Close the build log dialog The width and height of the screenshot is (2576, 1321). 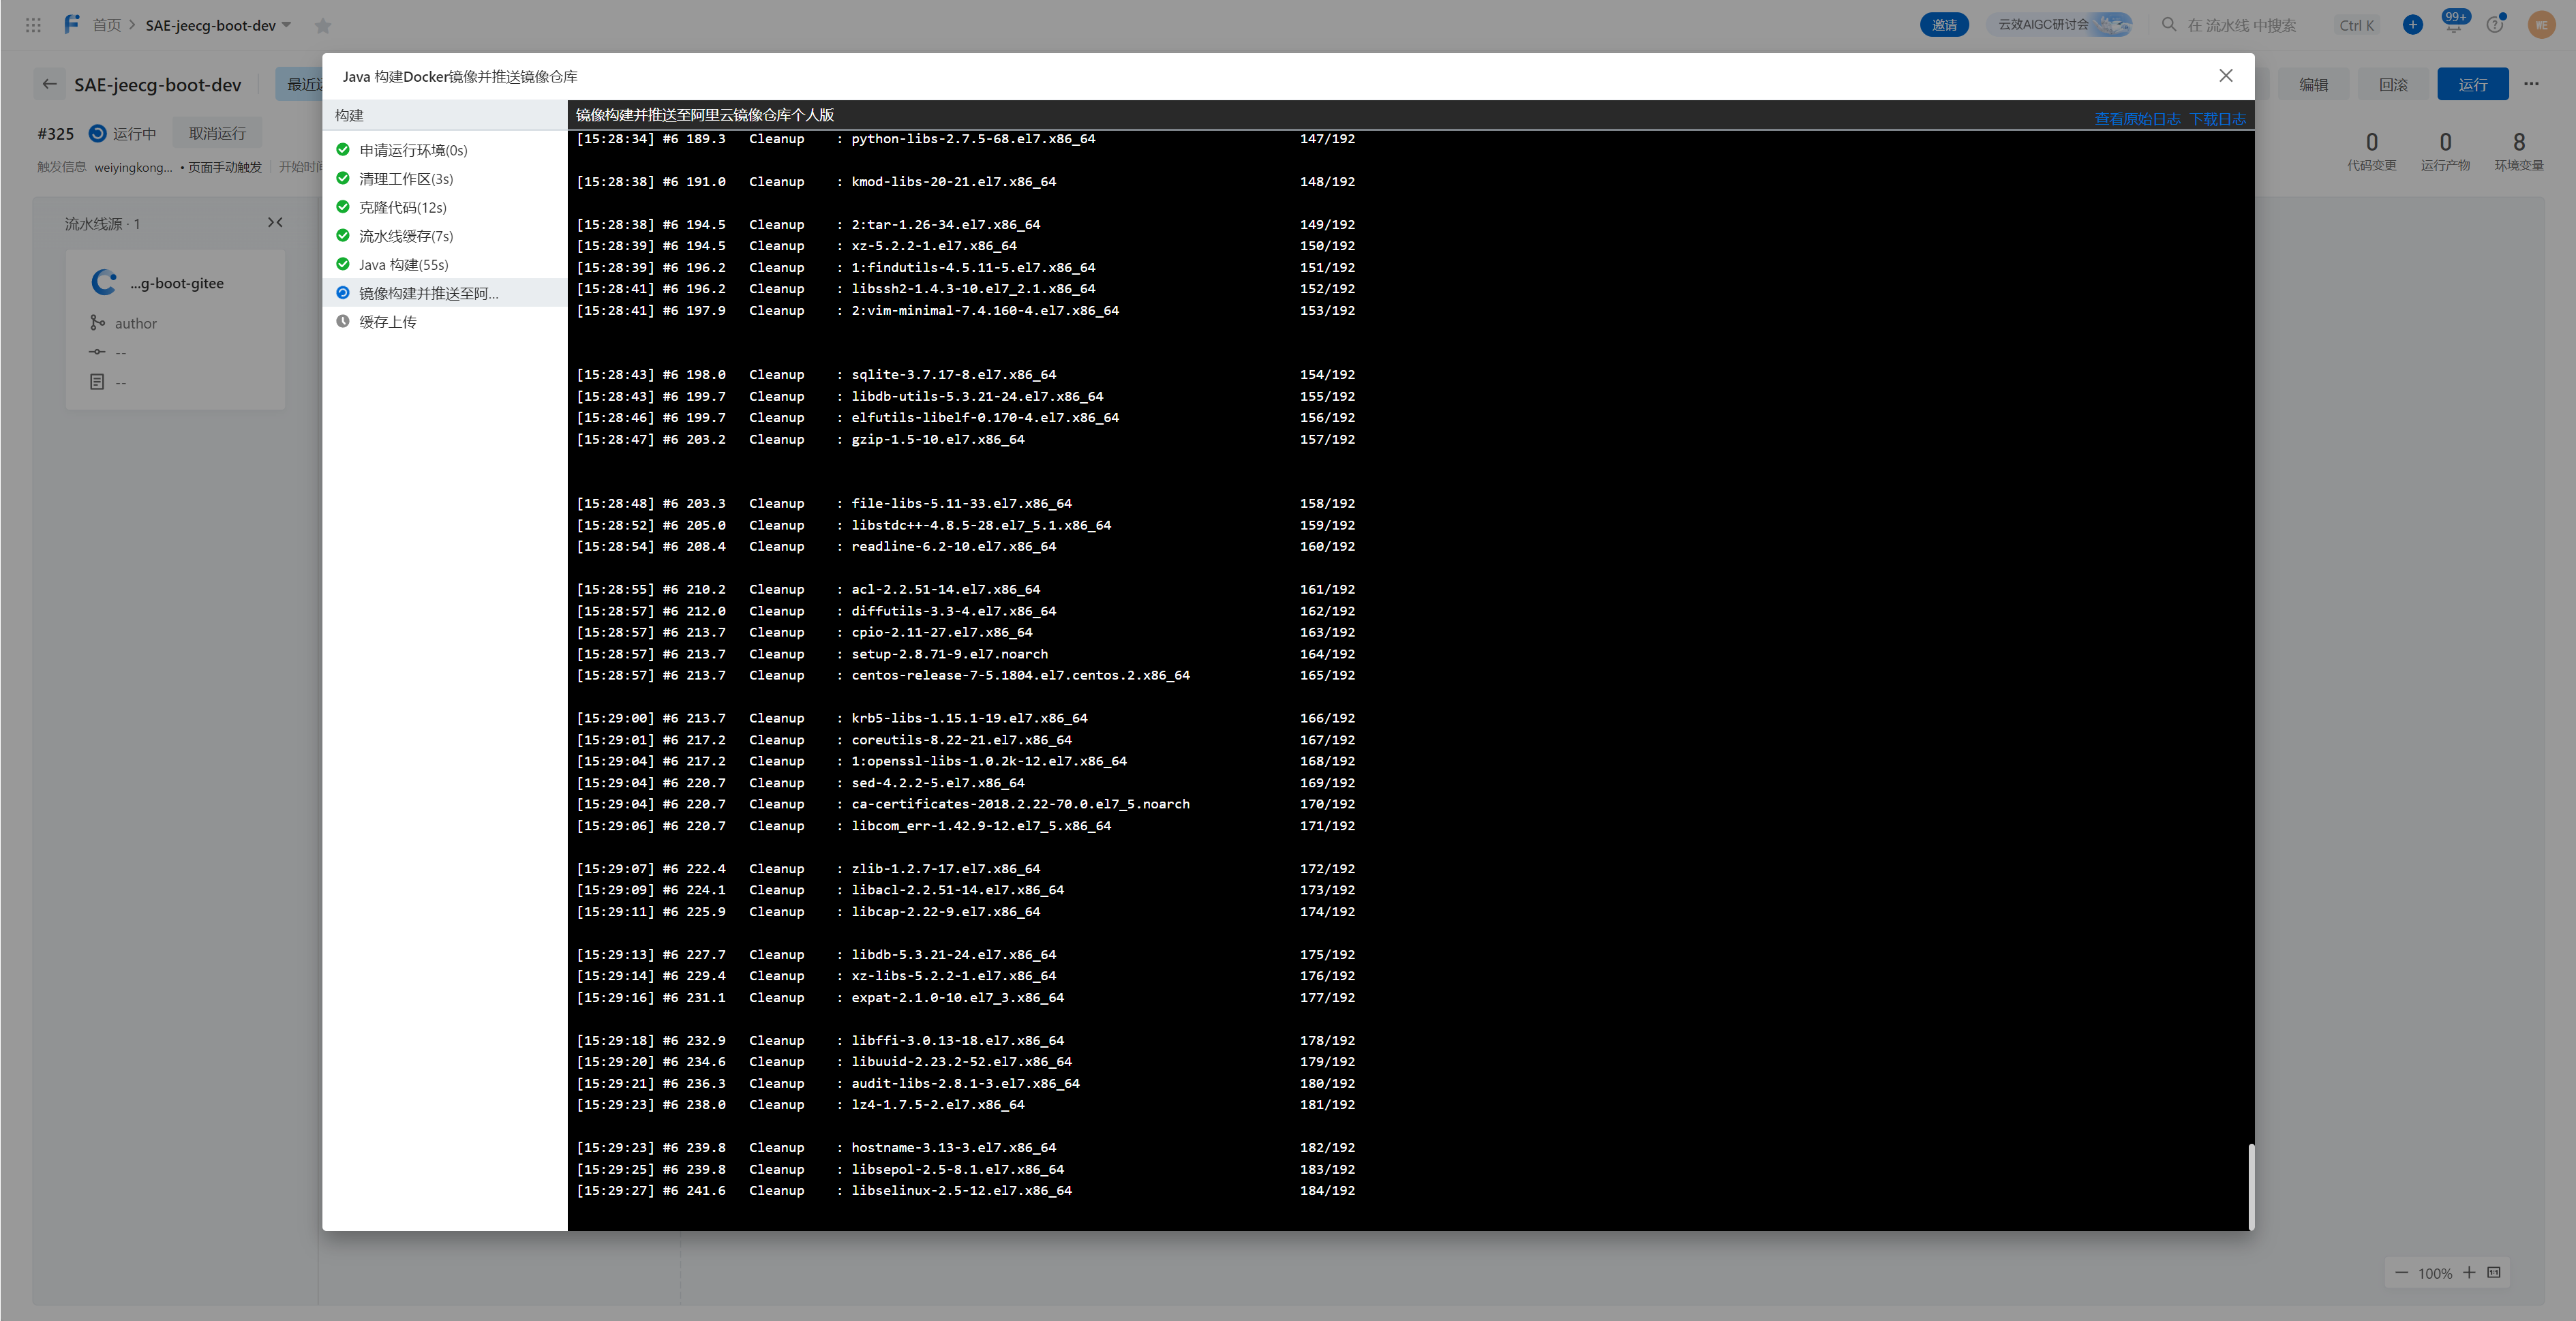(x=2226, y=76)
